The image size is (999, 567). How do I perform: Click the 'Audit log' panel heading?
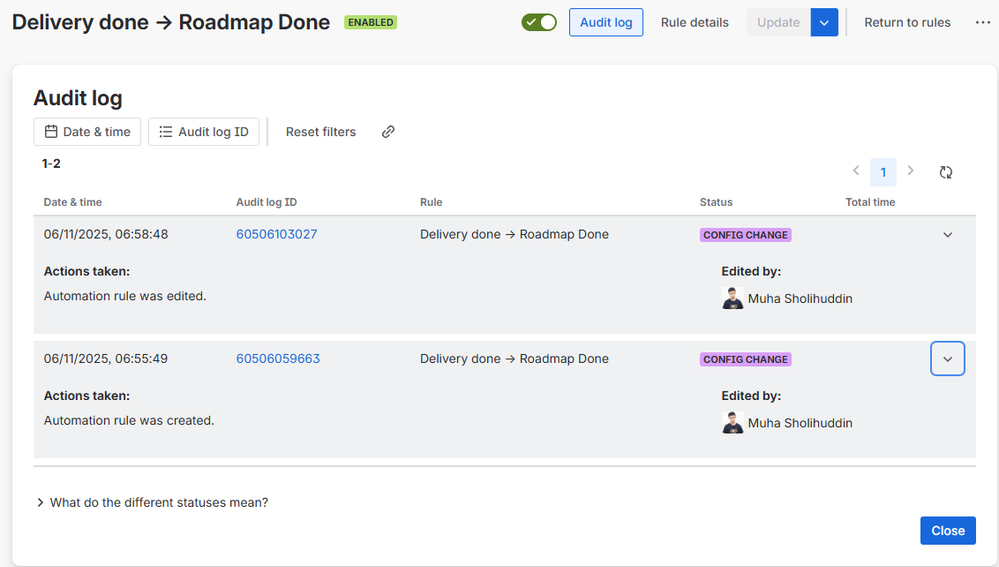(x=78, y=98)
